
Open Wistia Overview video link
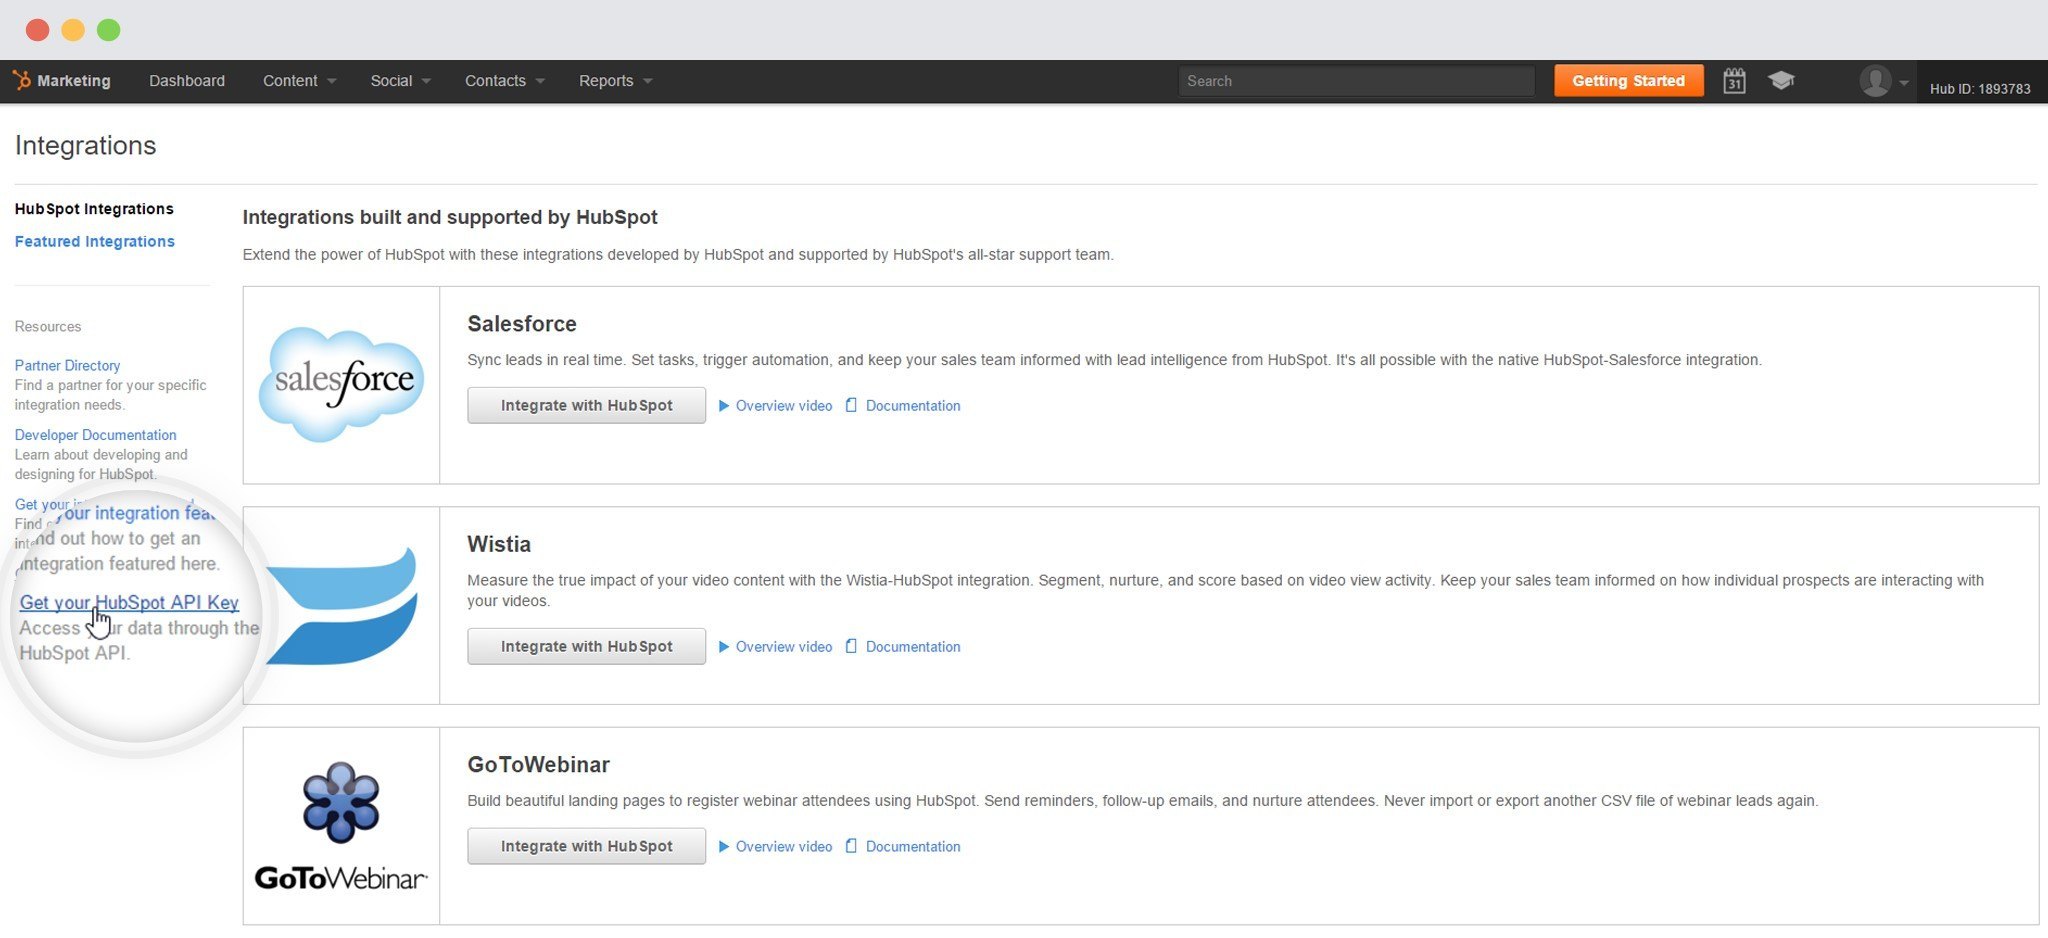[x=784, y=647]
